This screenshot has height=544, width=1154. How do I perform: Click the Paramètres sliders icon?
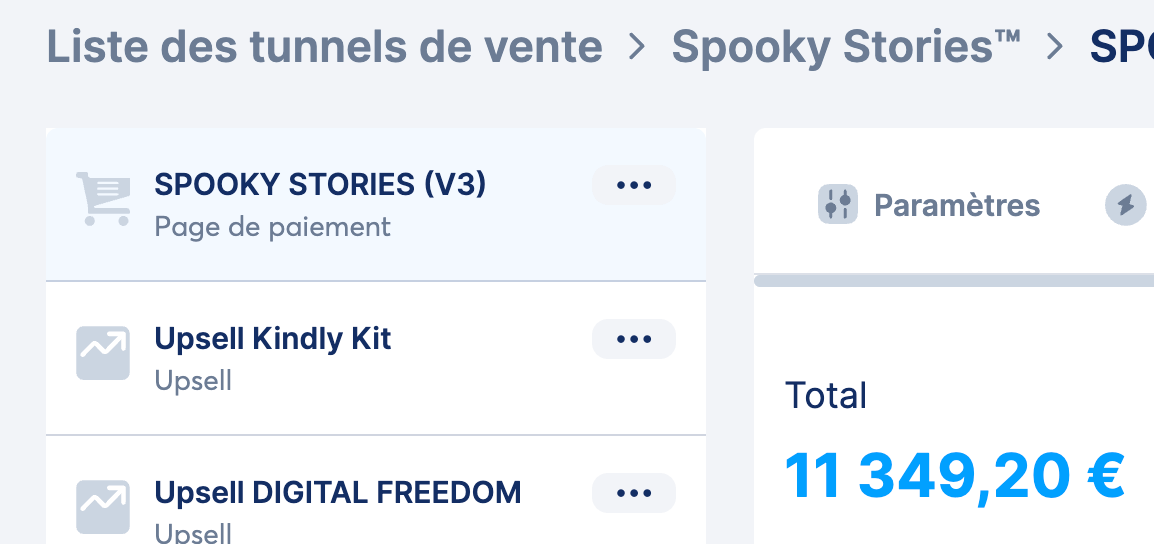coord(838,204)
